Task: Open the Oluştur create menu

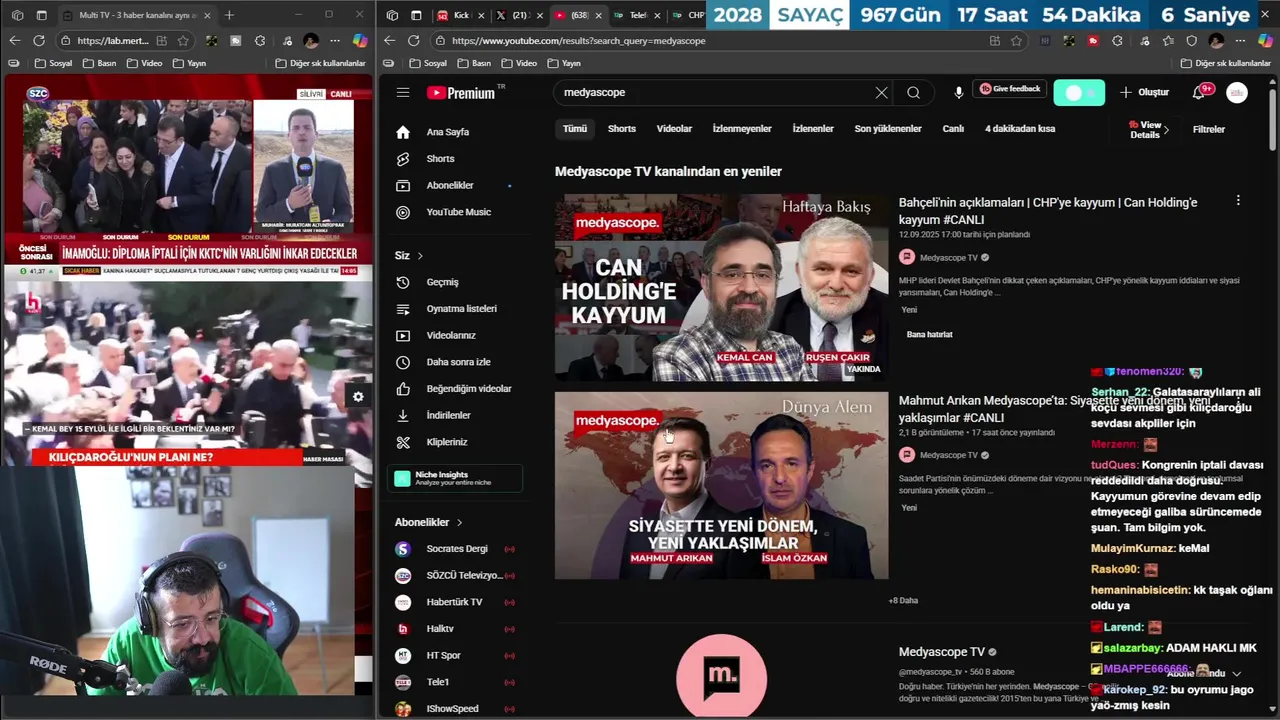Action: (1144, 92)
